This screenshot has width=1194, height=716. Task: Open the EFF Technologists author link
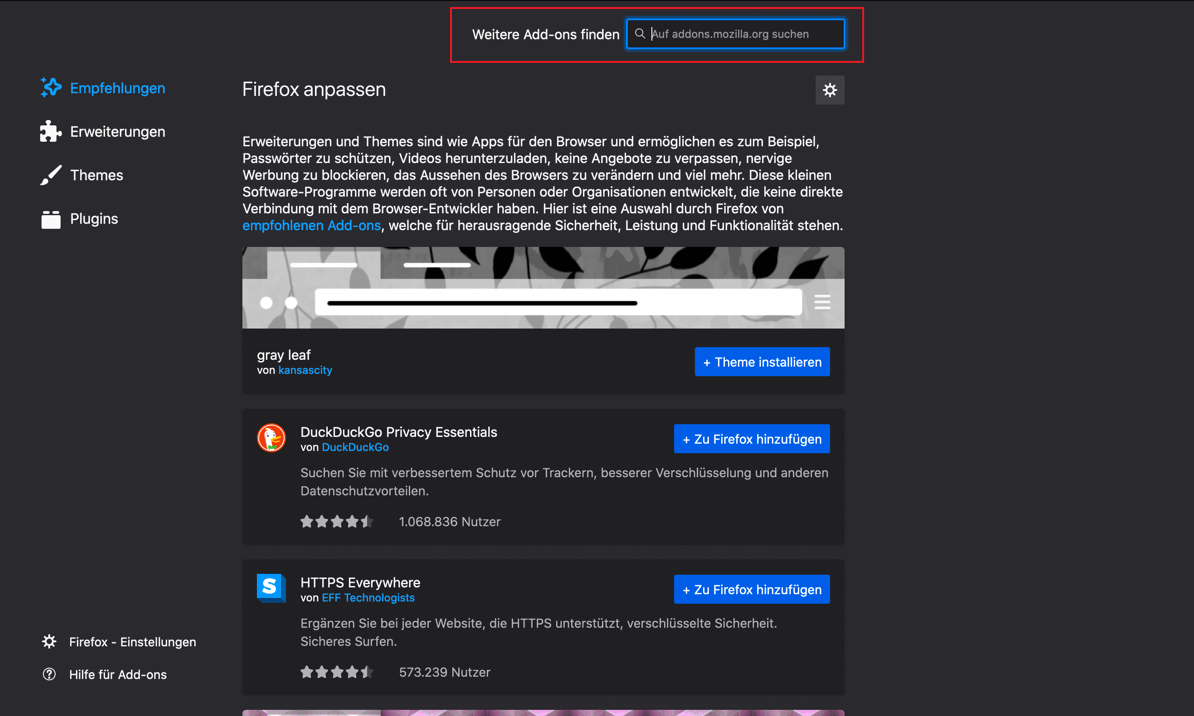coord(369,598)
